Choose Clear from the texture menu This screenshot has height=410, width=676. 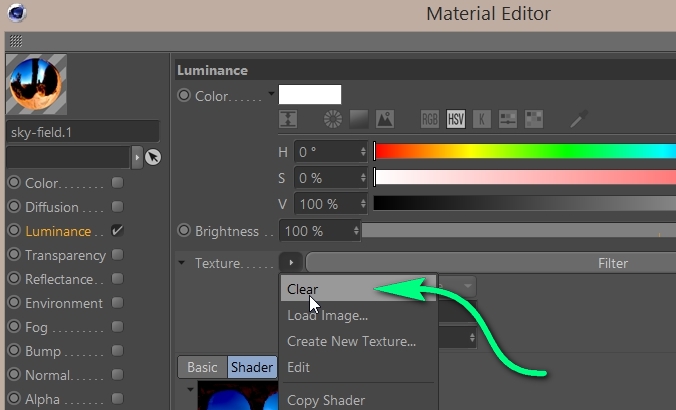[x=302, y=289]
